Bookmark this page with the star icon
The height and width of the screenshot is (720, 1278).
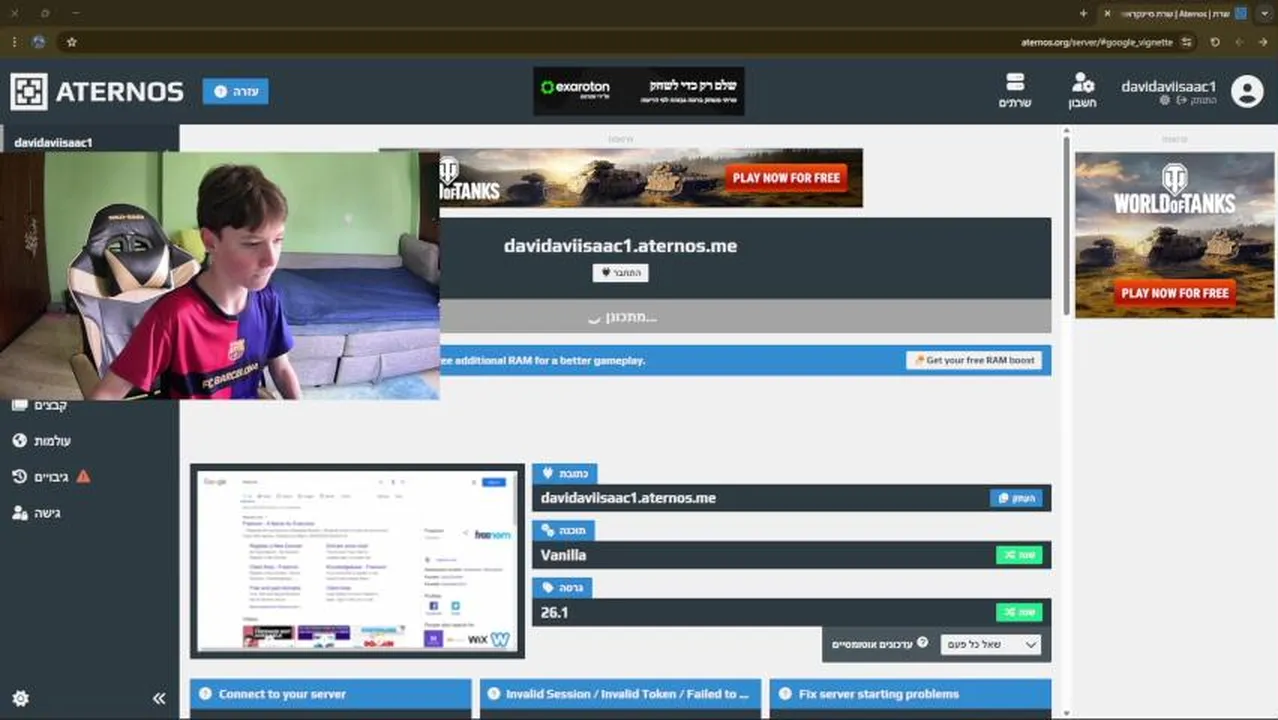coord(71,42)
